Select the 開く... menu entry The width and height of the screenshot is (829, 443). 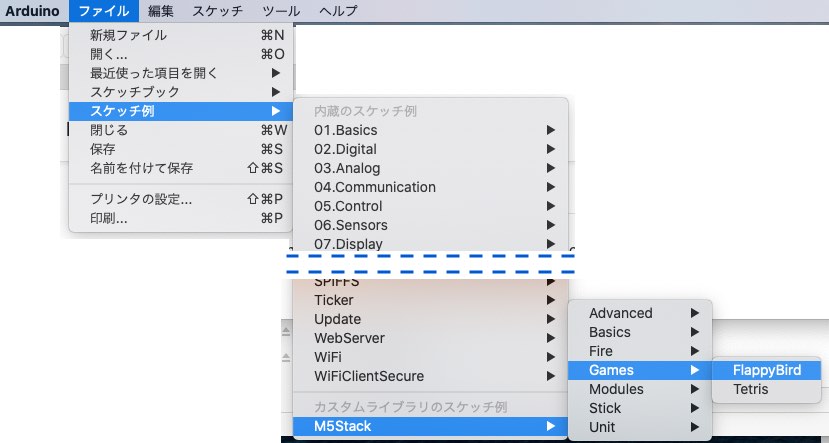(181, 54)
